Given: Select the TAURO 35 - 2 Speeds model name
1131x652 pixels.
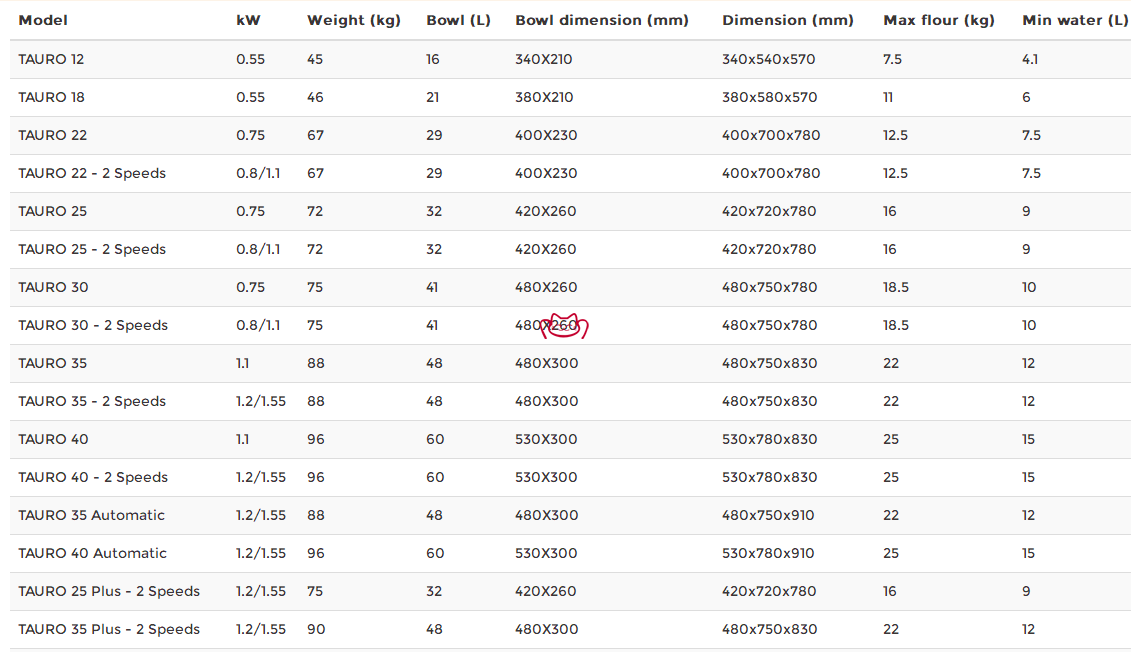Looking at the screenshot, I should coord(92,401).
